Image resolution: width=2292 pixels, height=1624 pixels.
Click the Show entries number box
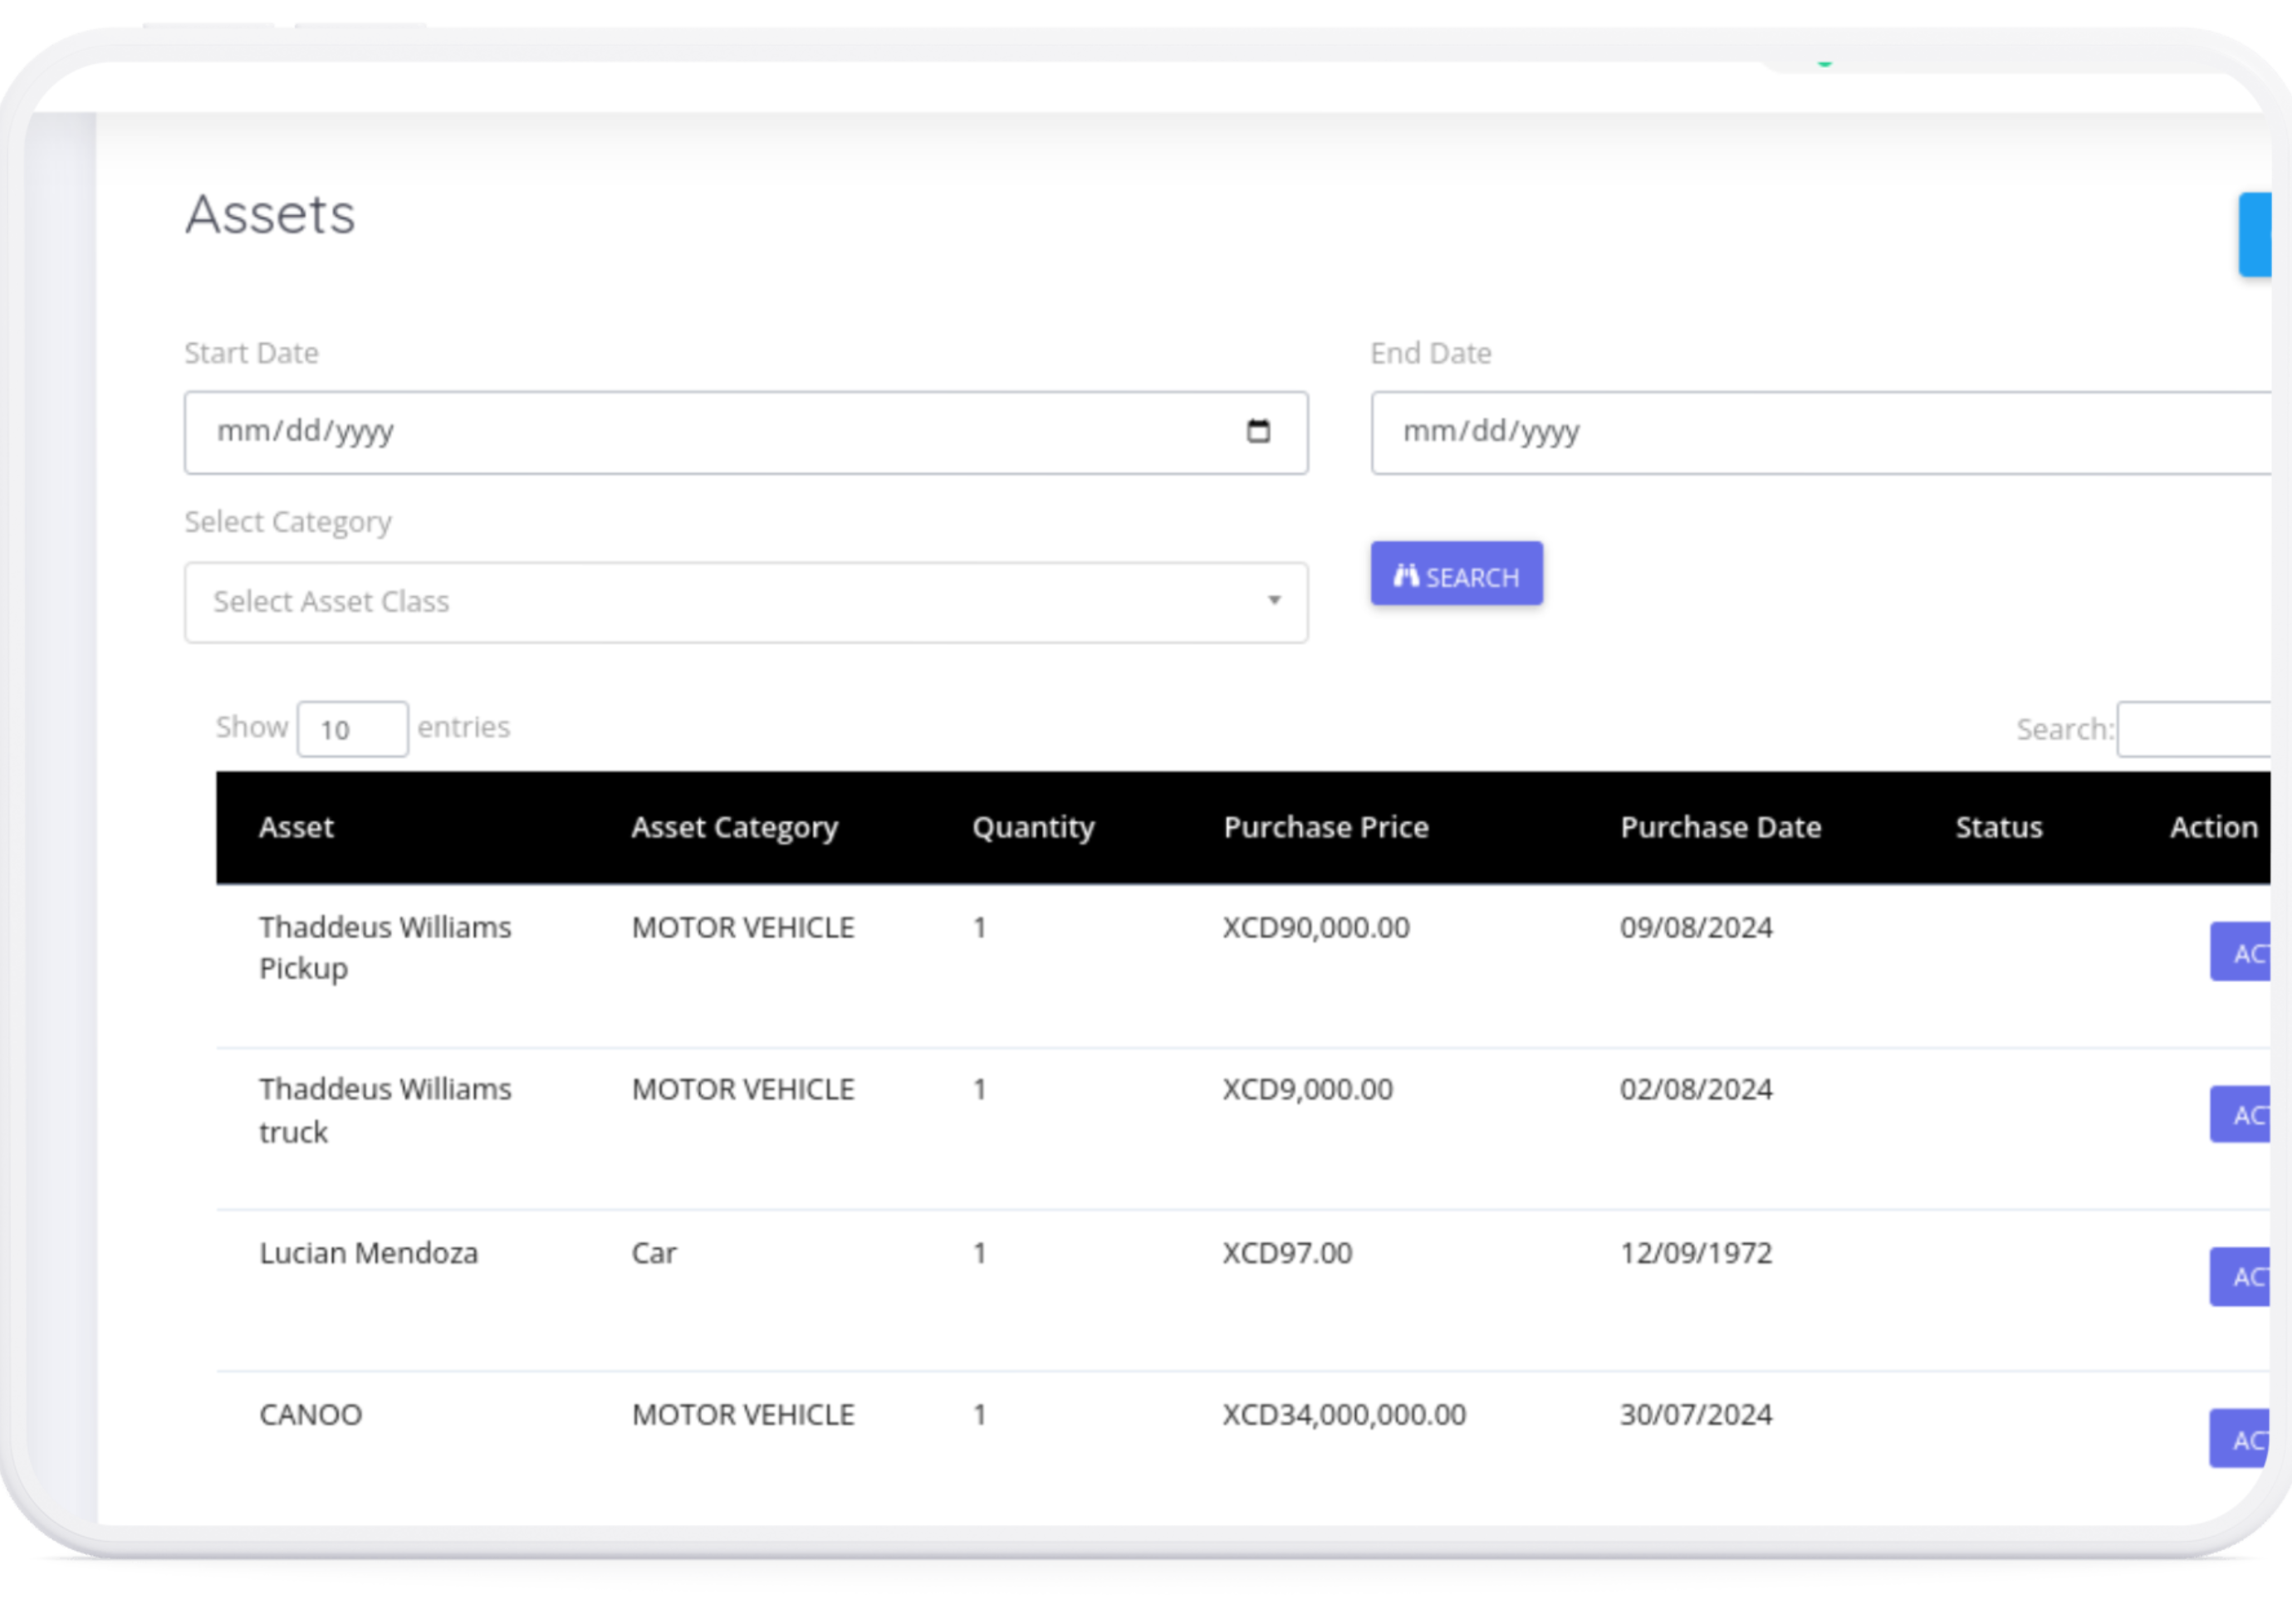[x=352, y=729]
